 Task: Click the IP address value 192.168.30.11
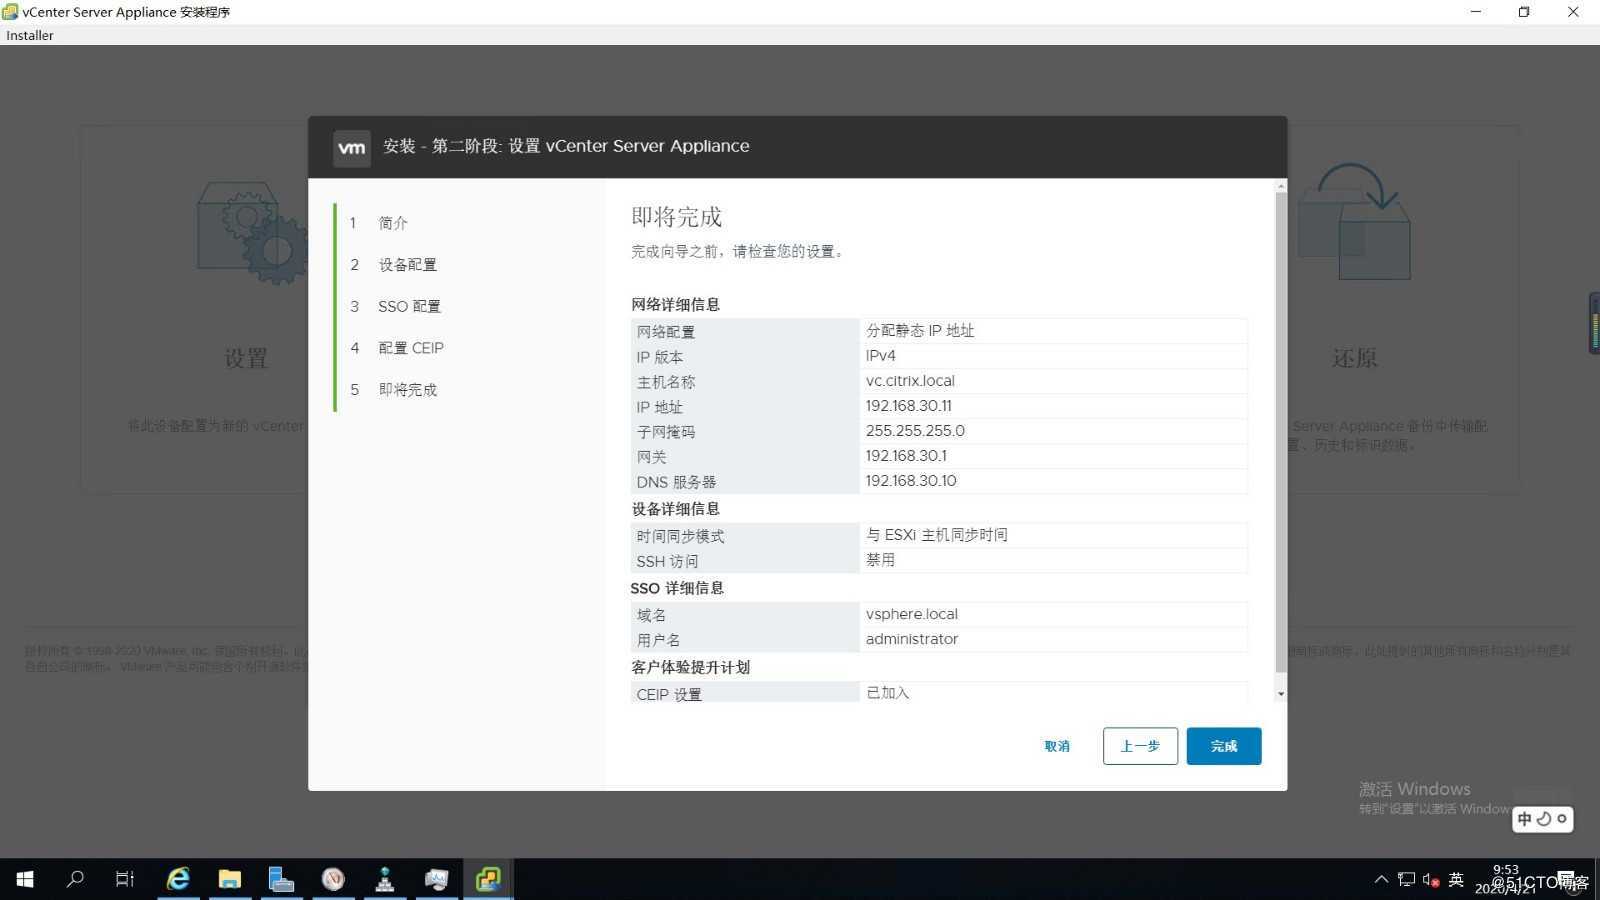coord(908,406)
